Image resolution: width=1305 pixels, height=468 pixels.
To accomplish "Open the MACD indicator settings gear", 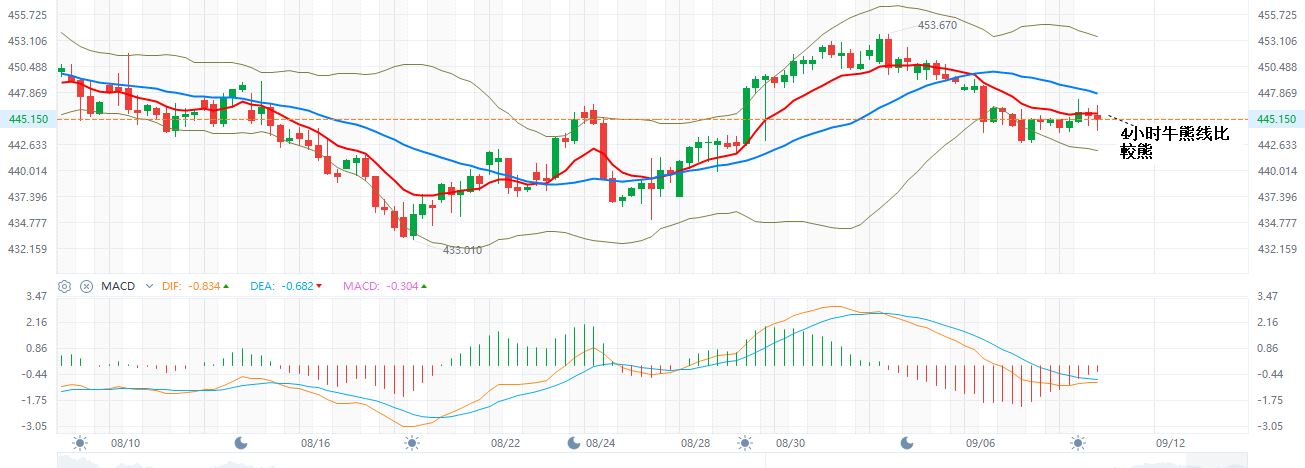I will (65, 286).
